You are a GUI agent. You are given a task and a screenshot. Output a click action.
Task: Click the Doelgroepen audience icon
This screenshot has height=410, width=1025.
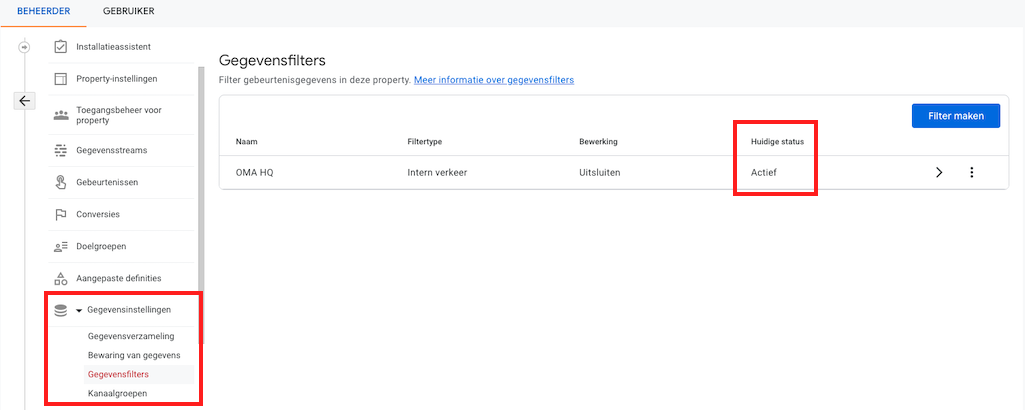click(60, 246)
